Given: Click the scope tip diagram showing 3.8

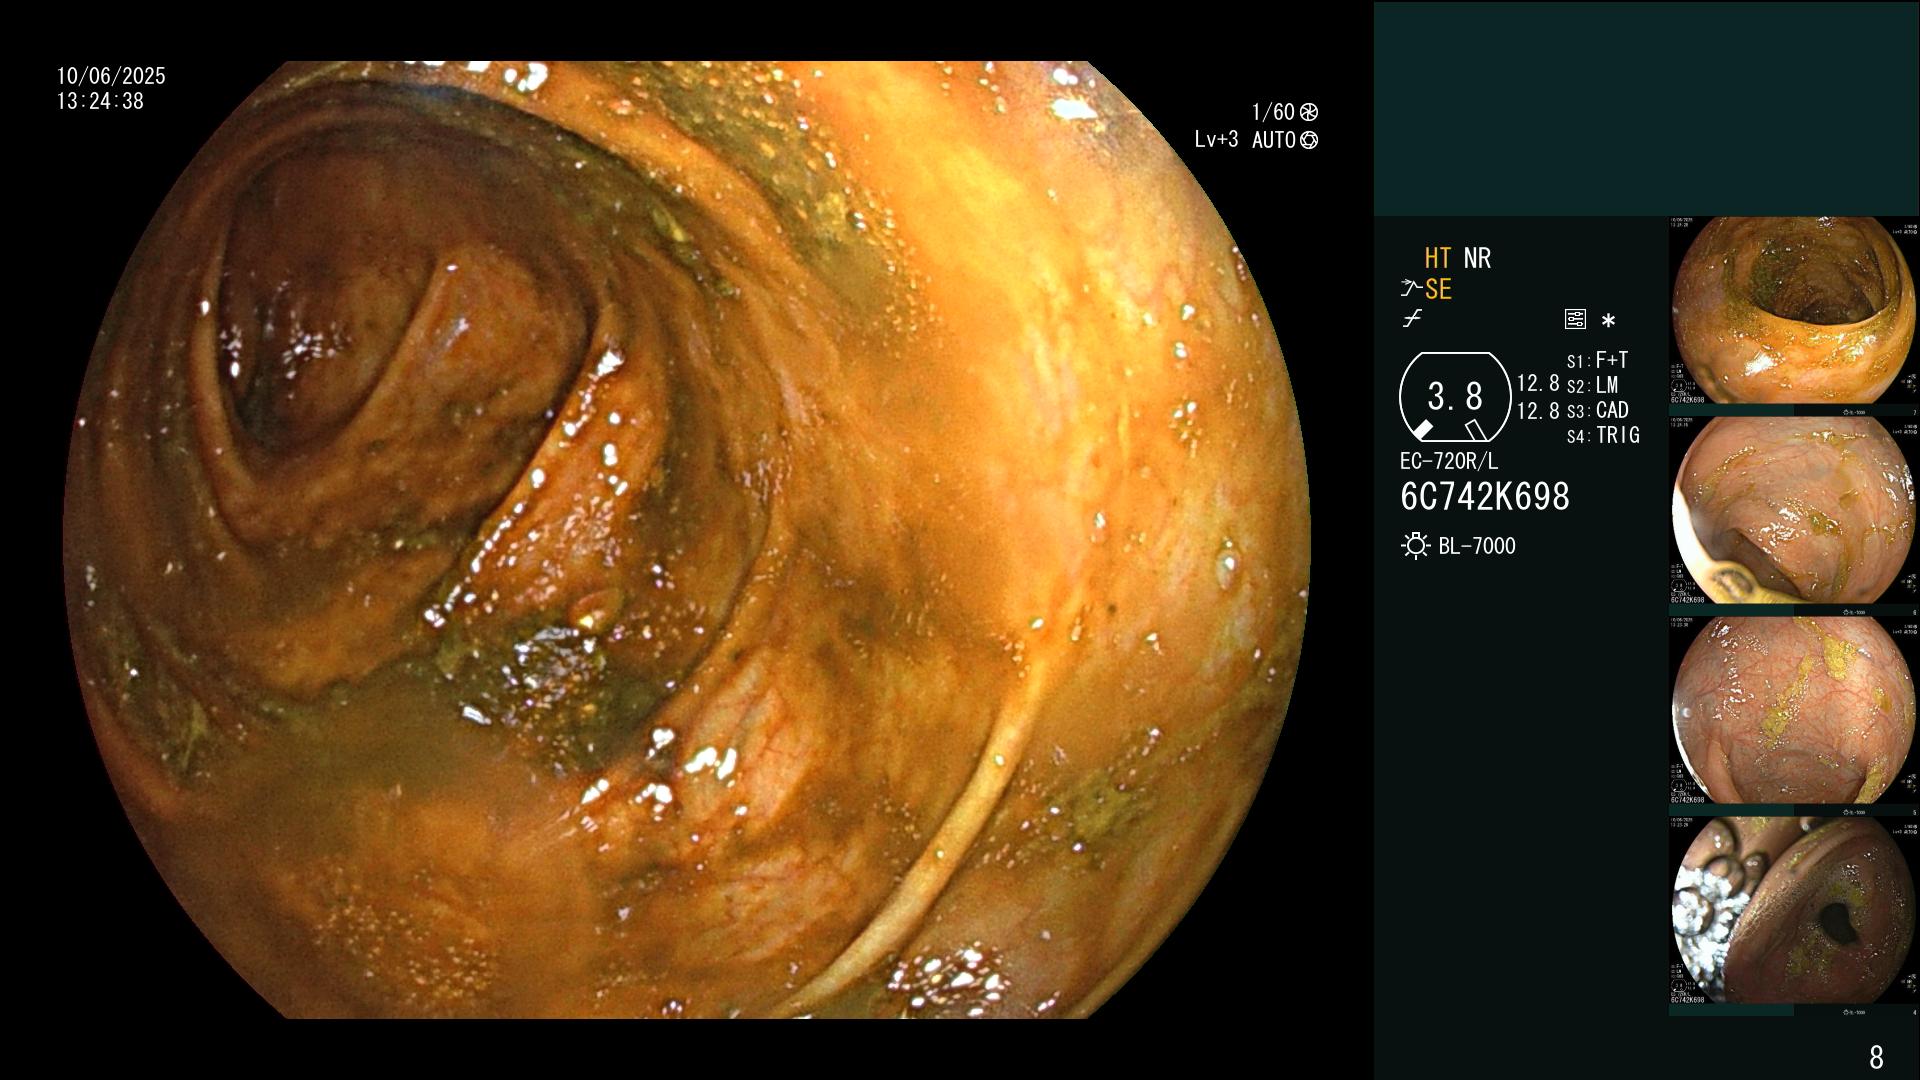Looking at the screenshot, I should point(1455,397).
